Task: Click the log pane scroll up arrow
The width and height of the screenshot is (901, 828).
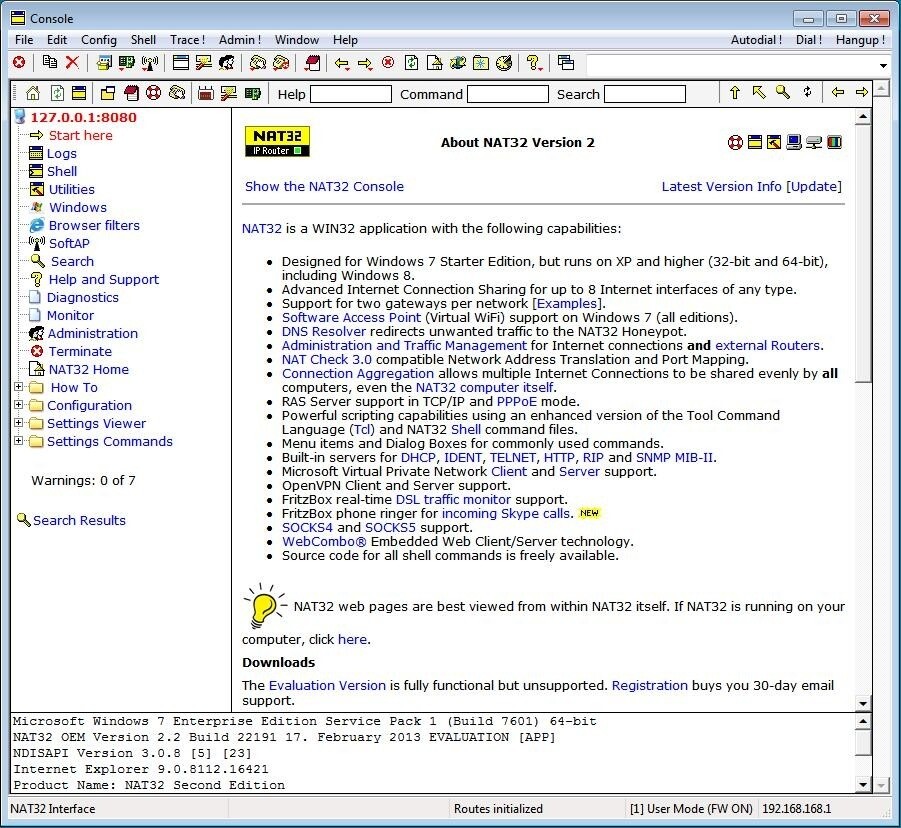Action: (x=863, y=721)
